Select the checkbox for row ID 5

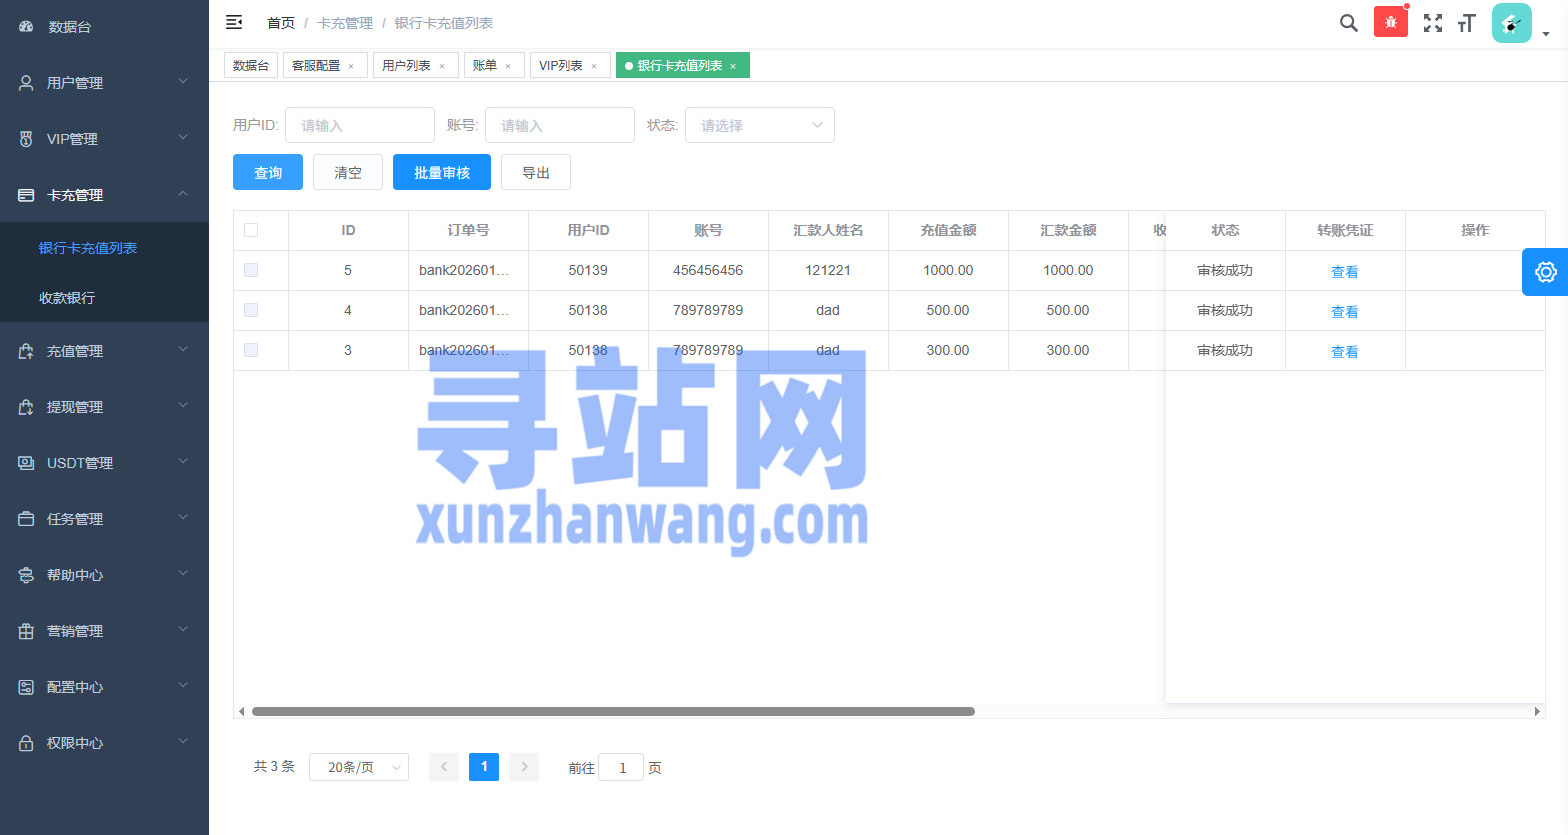[251, 270]
